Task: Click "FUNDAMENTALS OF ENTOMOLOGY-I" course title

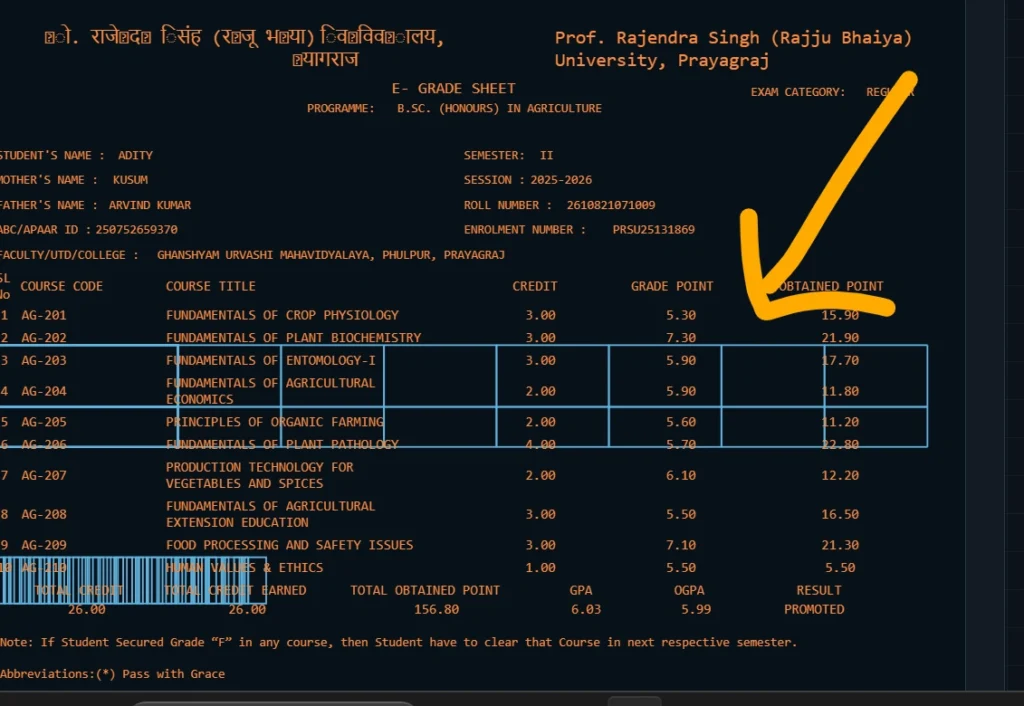Action: 270,361
